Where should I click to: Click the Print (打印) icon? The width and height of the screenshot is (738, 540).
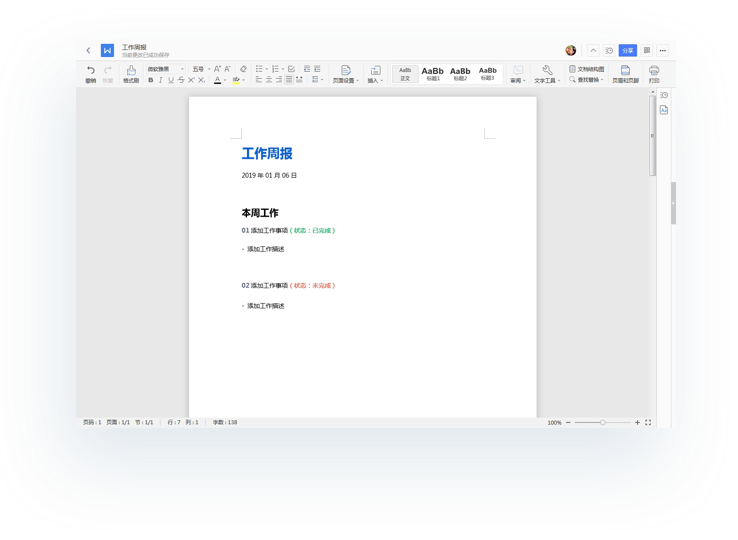click(x=654, y=71)
